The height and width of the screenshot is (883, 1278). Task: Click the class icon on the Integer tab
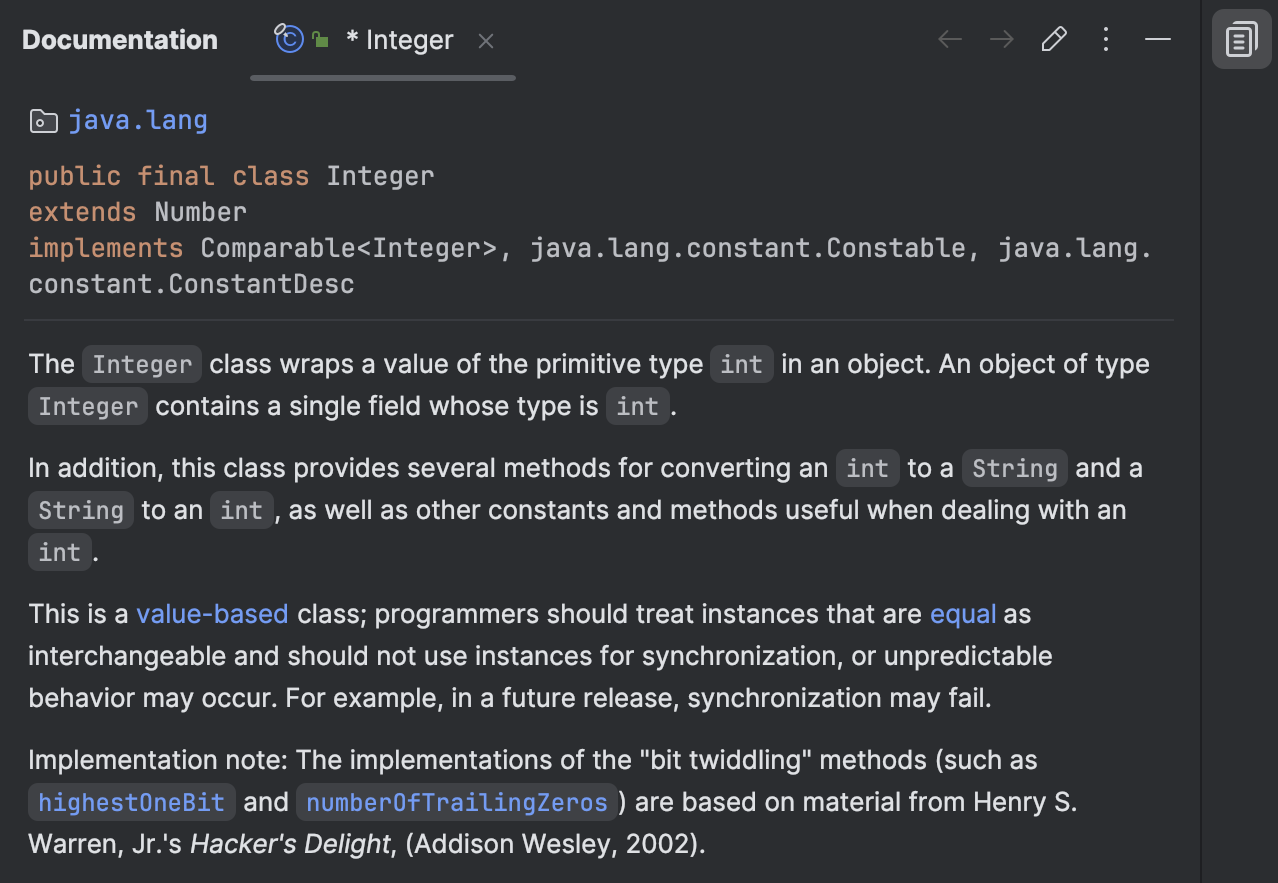[x=289, y=39]
